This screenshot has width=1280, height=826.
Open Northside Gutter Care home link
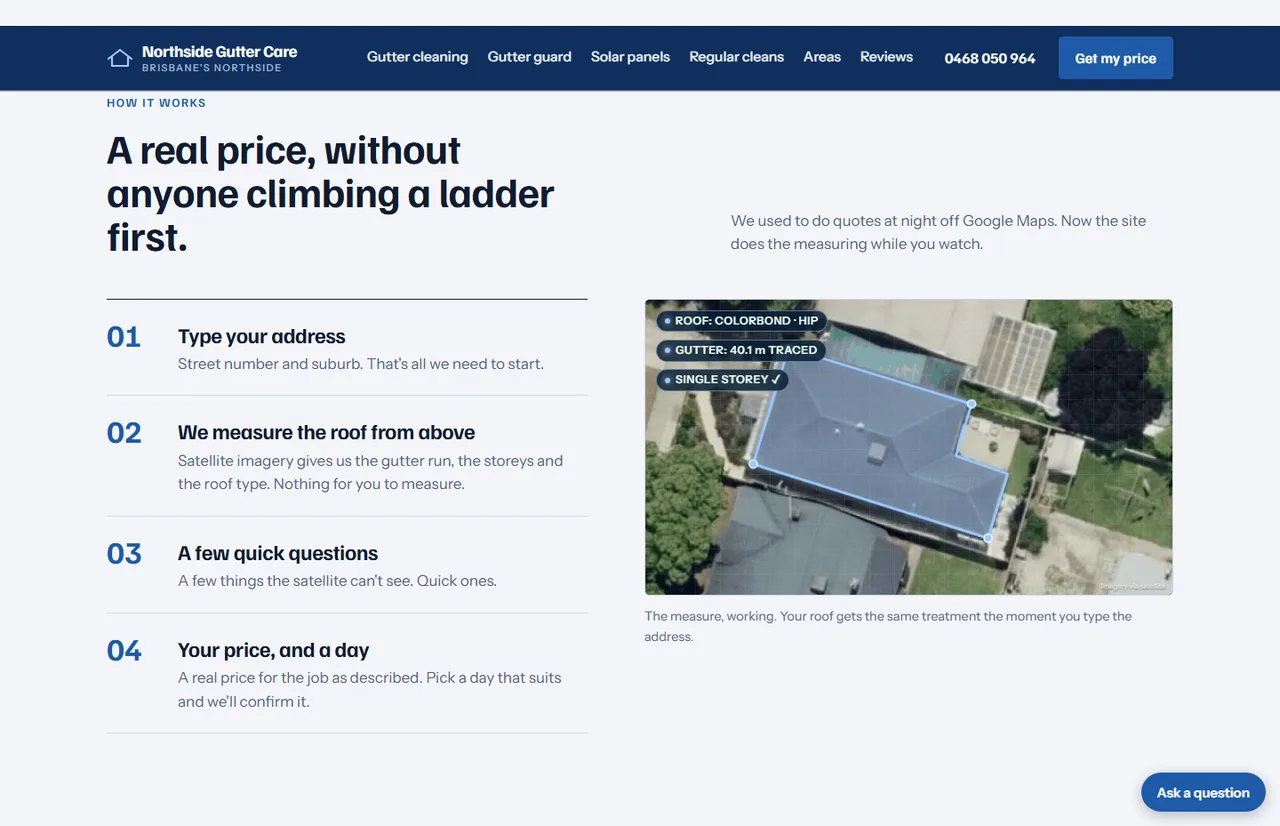(202, 58)
